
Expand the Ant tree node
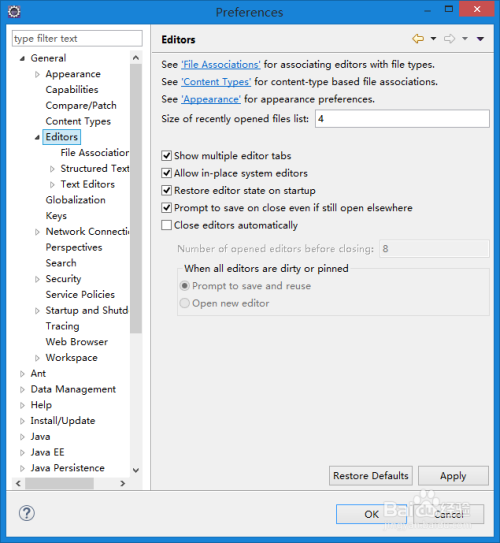coord(22,374)
